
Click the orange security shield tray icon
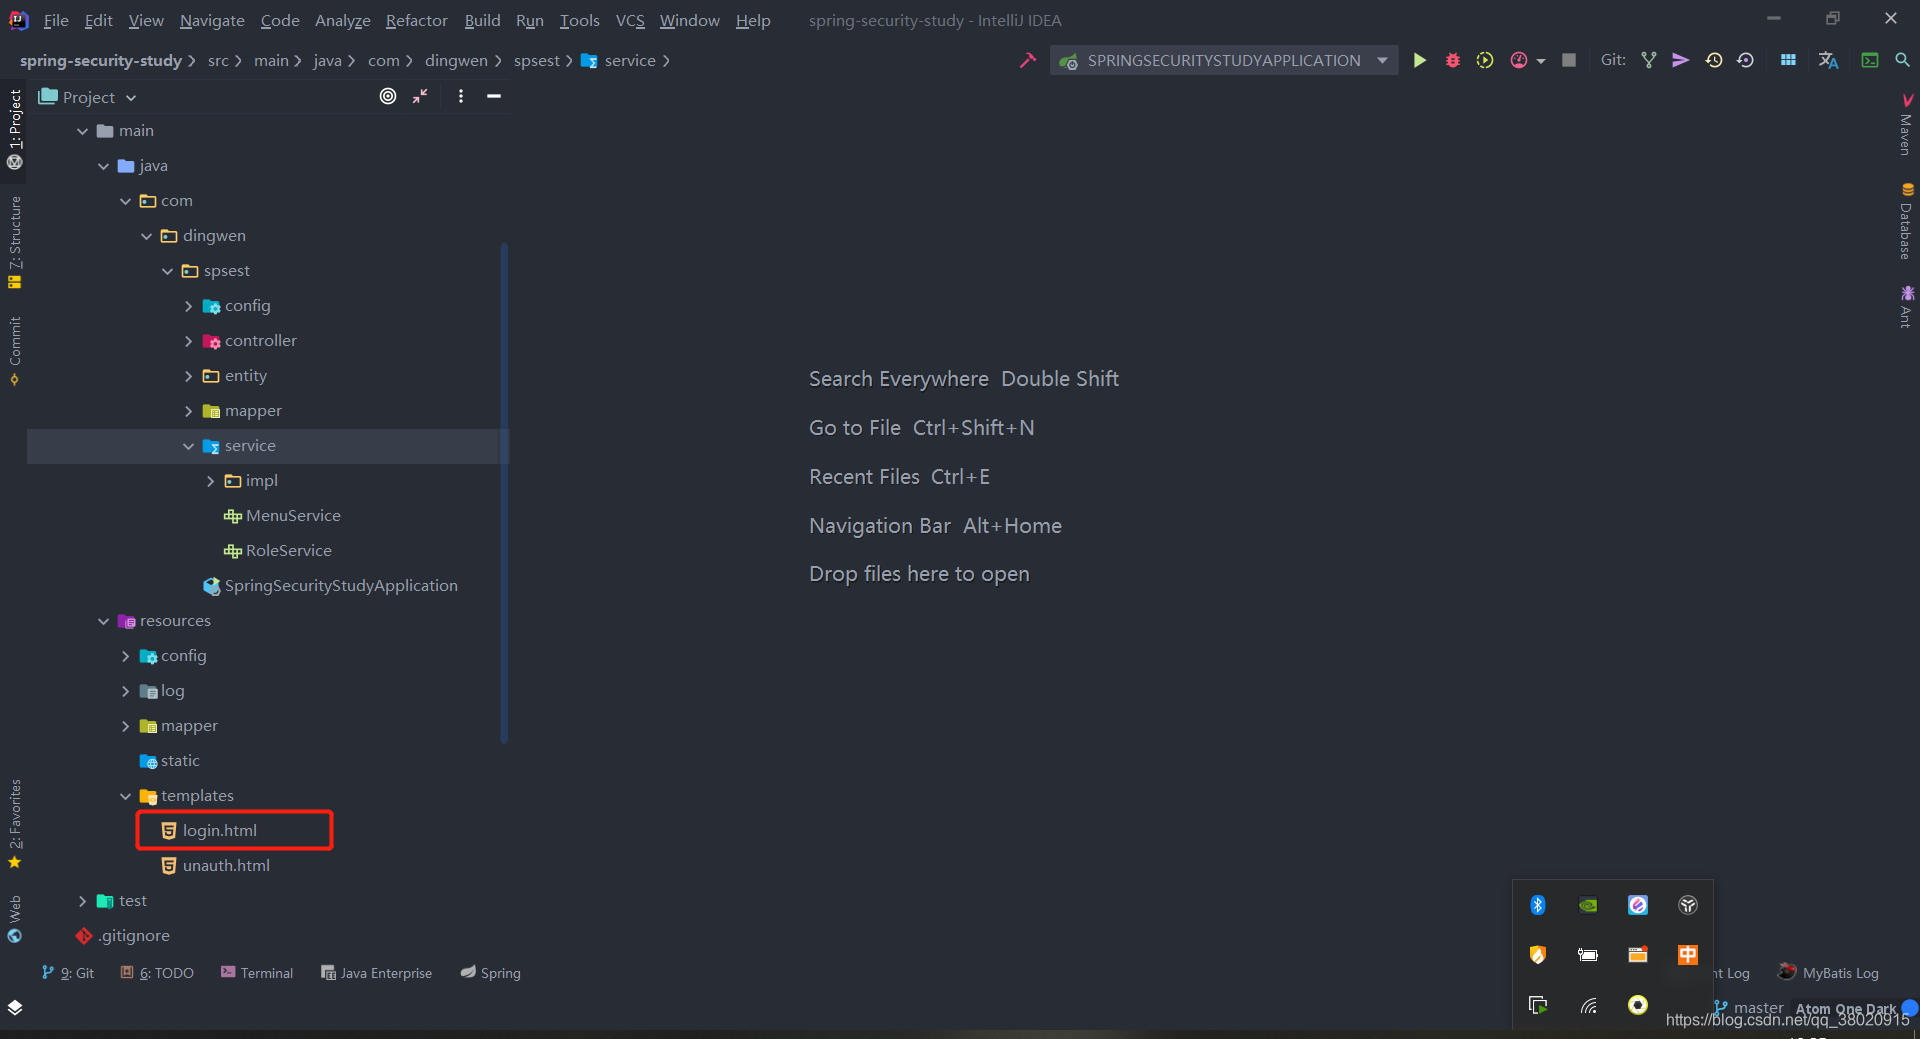(x=1538, y=955)
